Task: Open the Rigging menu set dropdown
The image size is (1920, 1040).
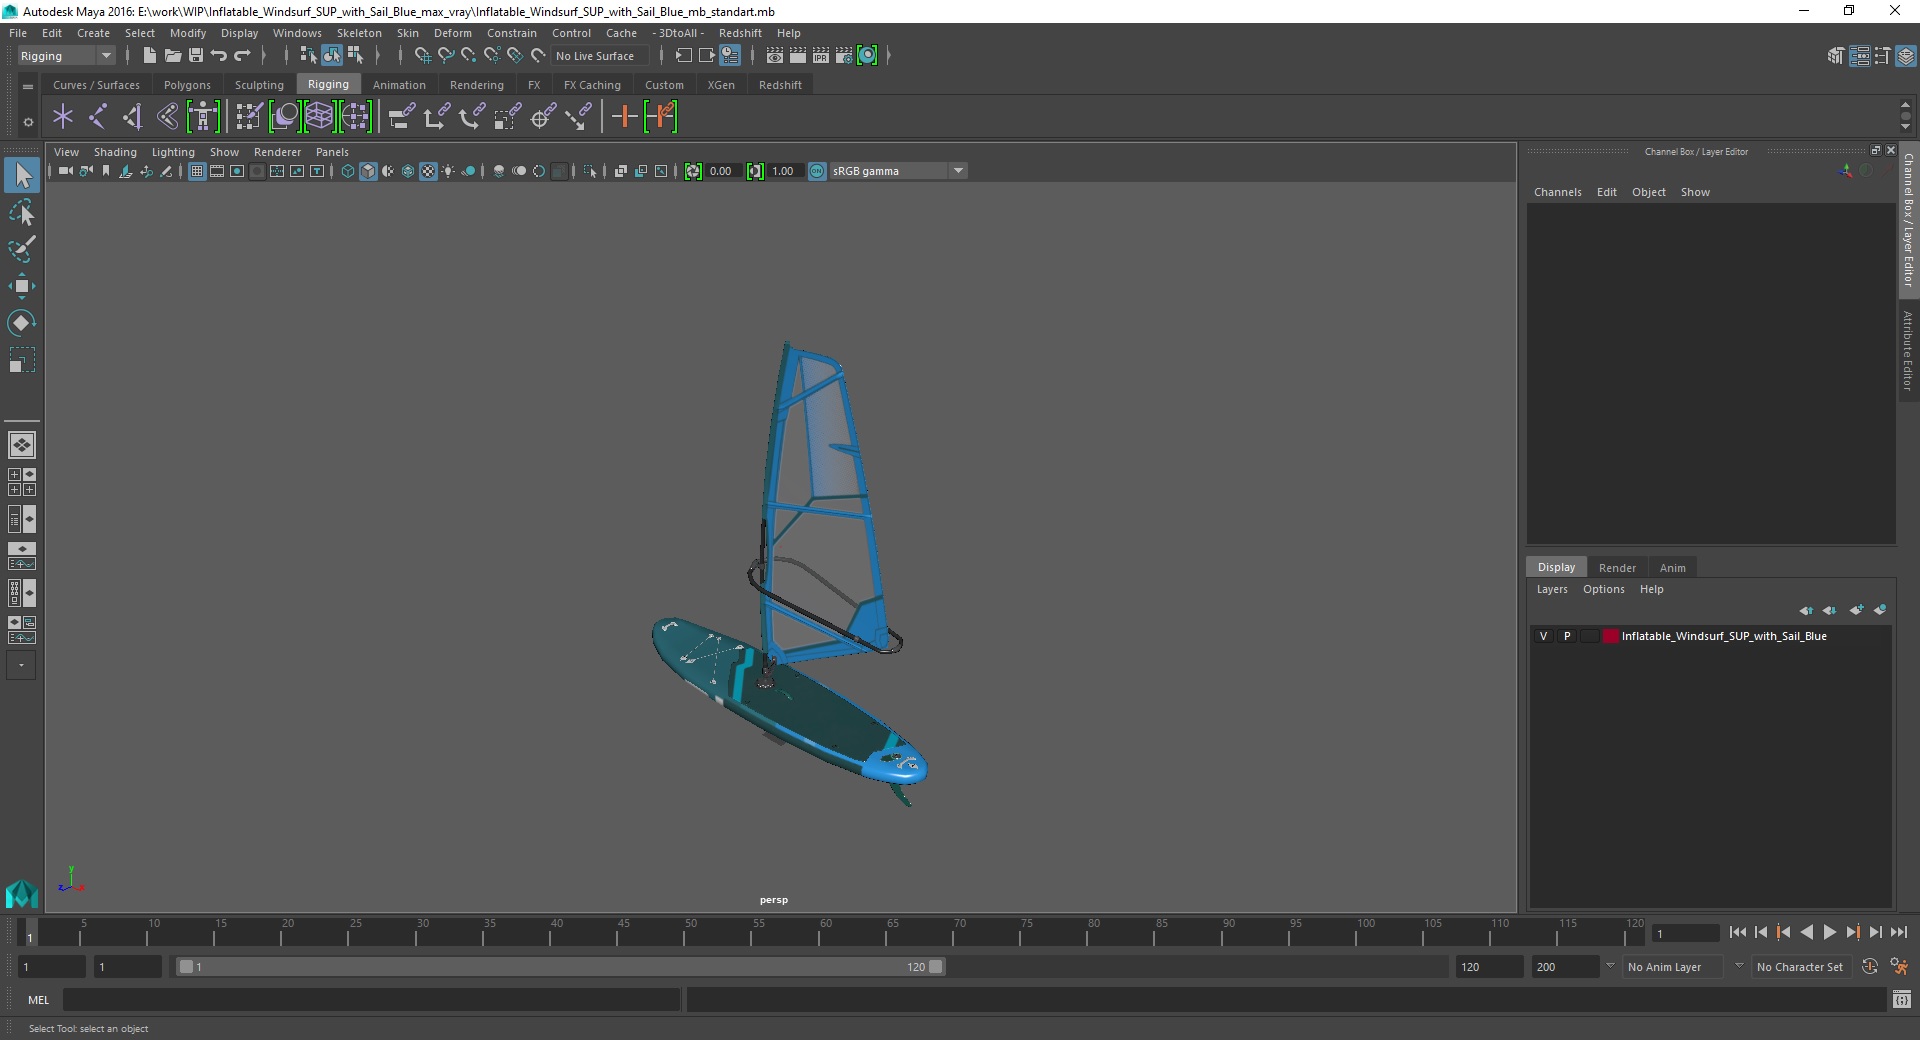Action: 66,56
